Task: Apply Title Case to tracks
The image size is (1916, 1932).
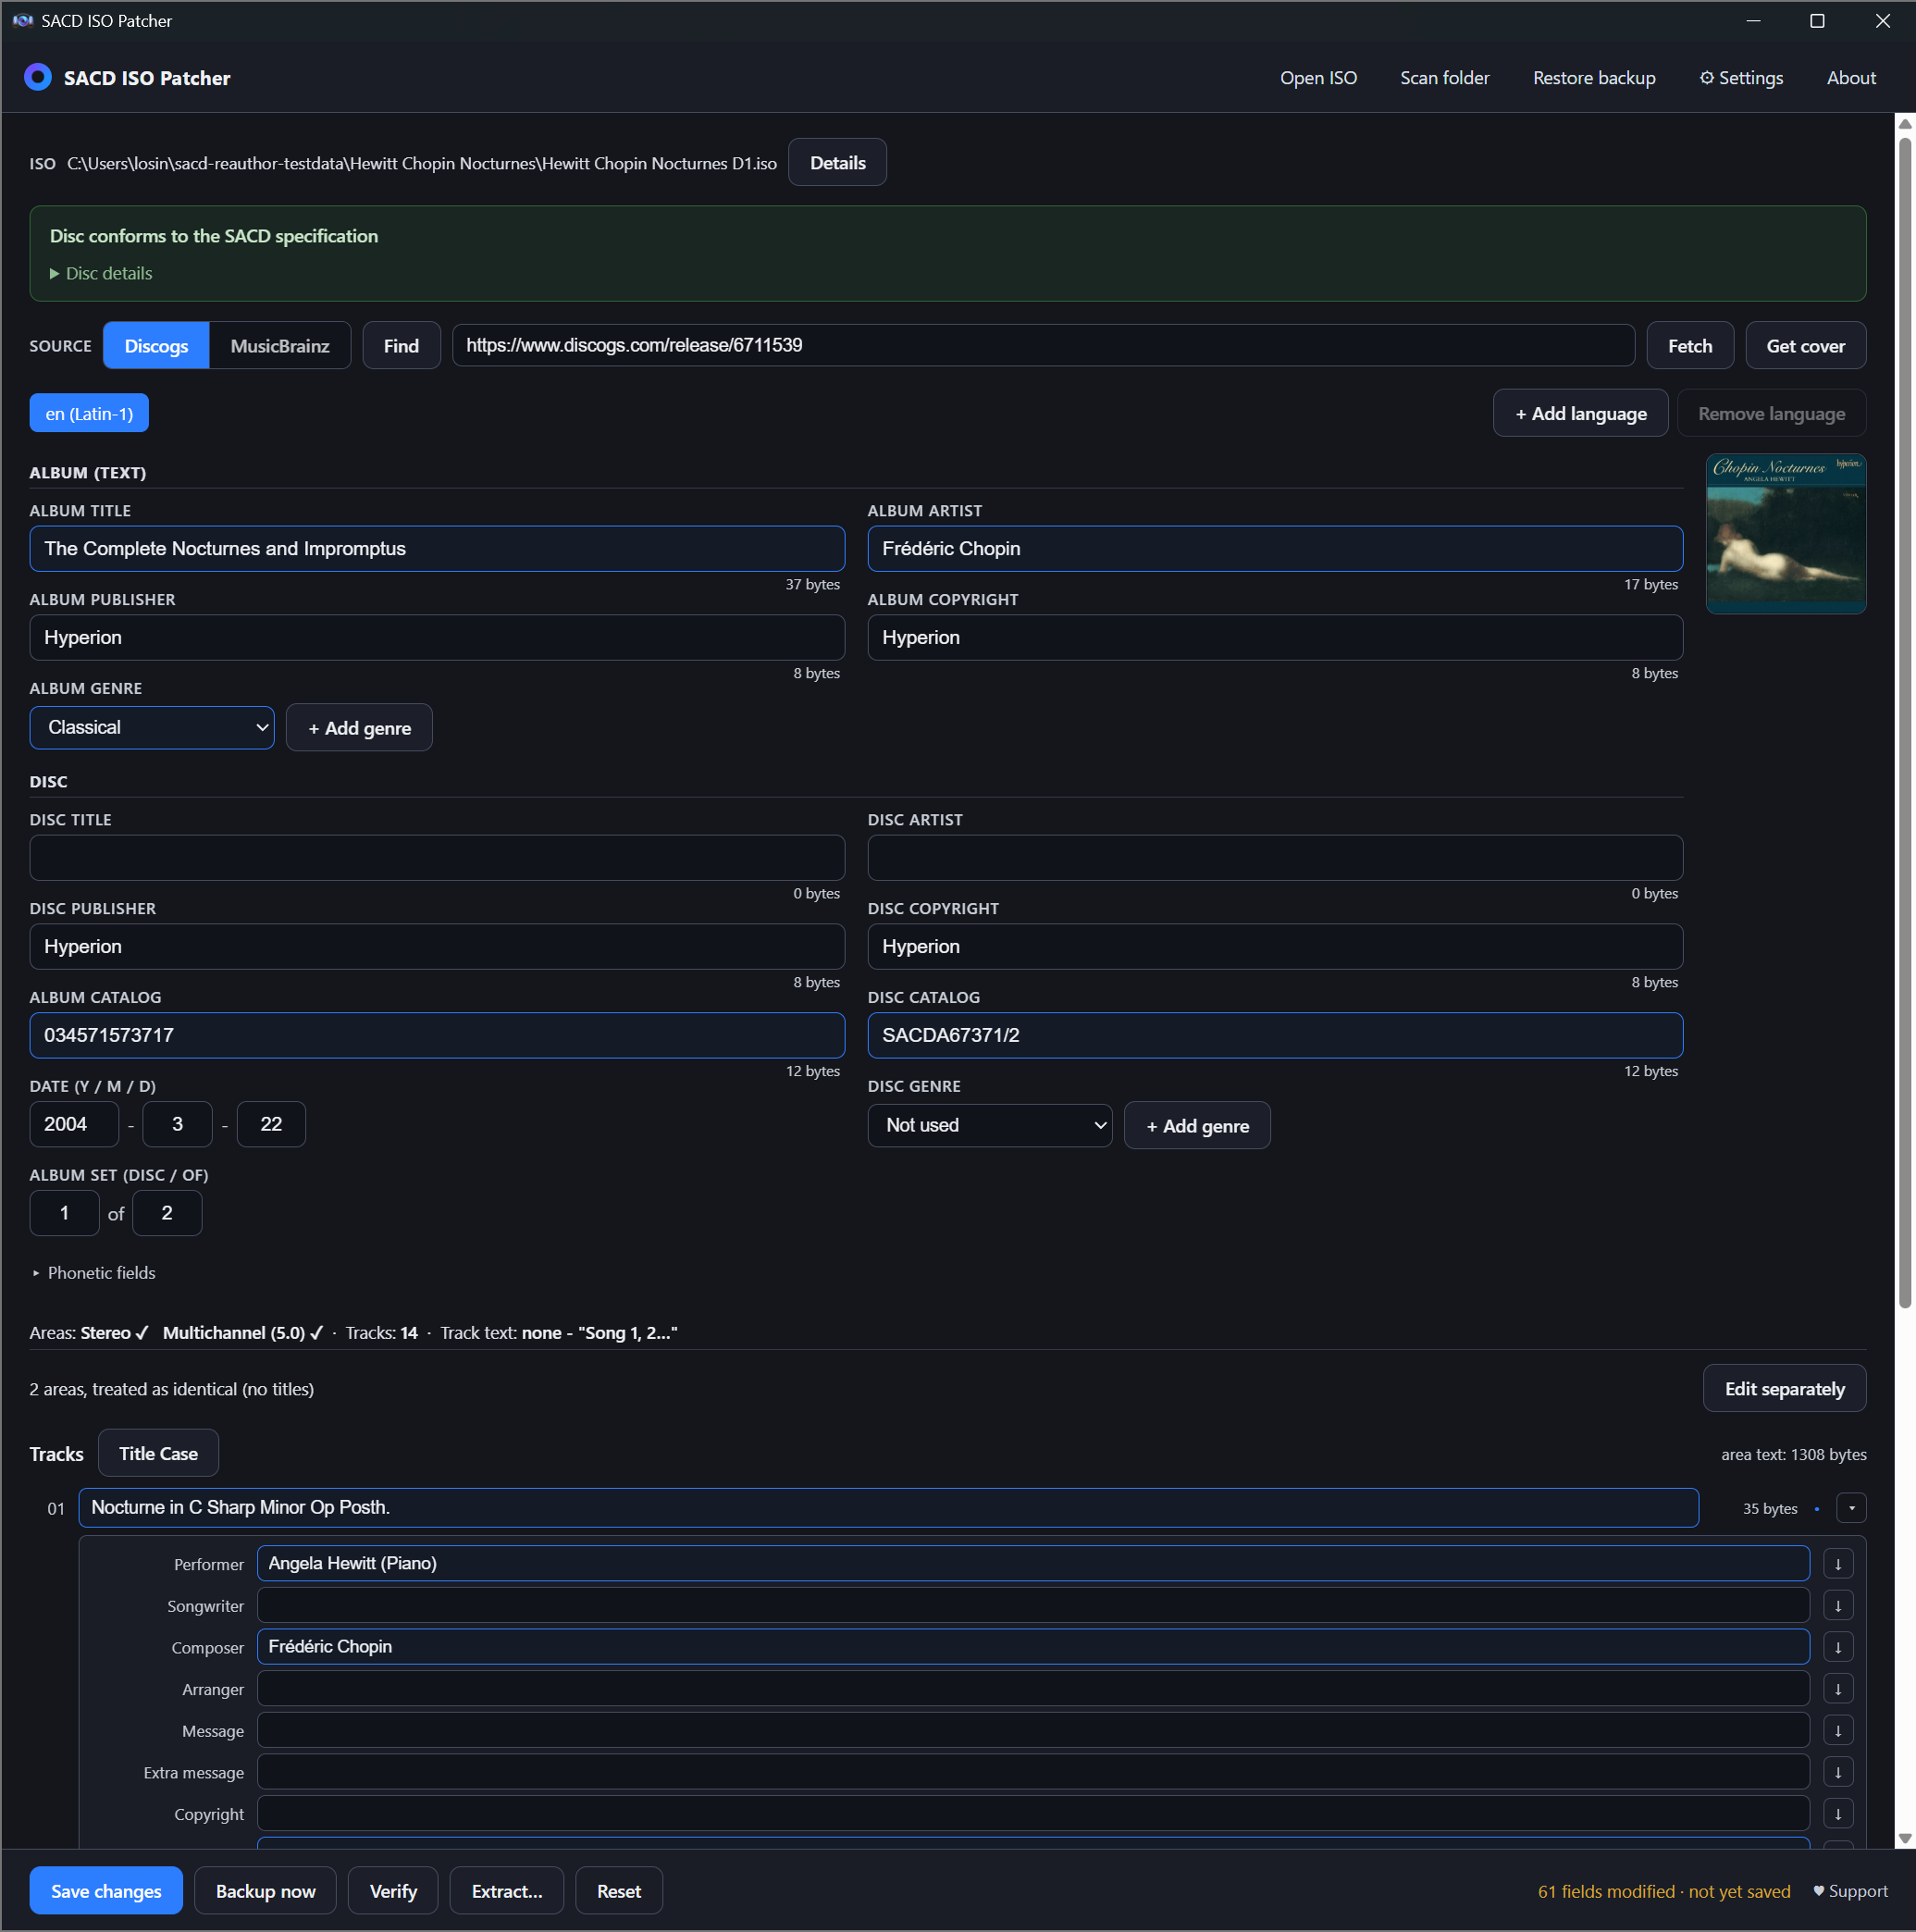Action: [158, 1453]
